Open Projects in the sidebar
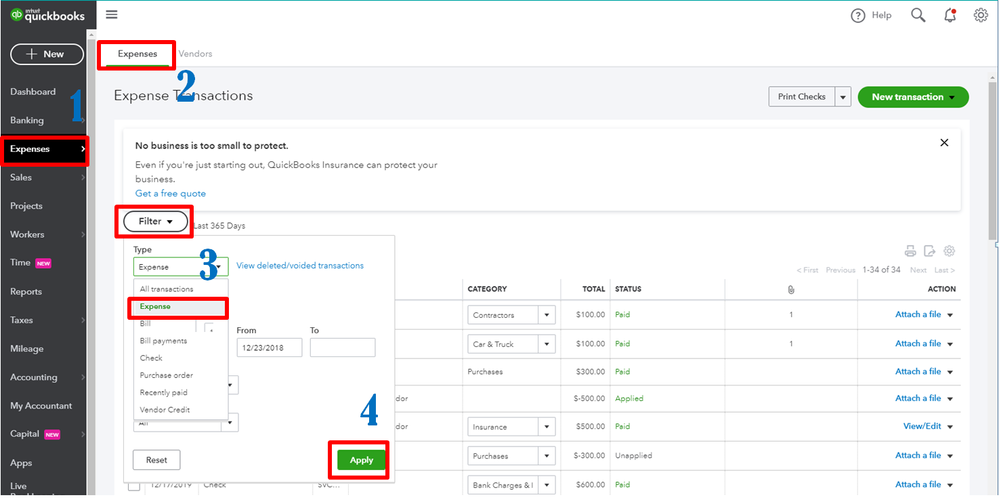The image size is (999, 498). coord(26,206)
